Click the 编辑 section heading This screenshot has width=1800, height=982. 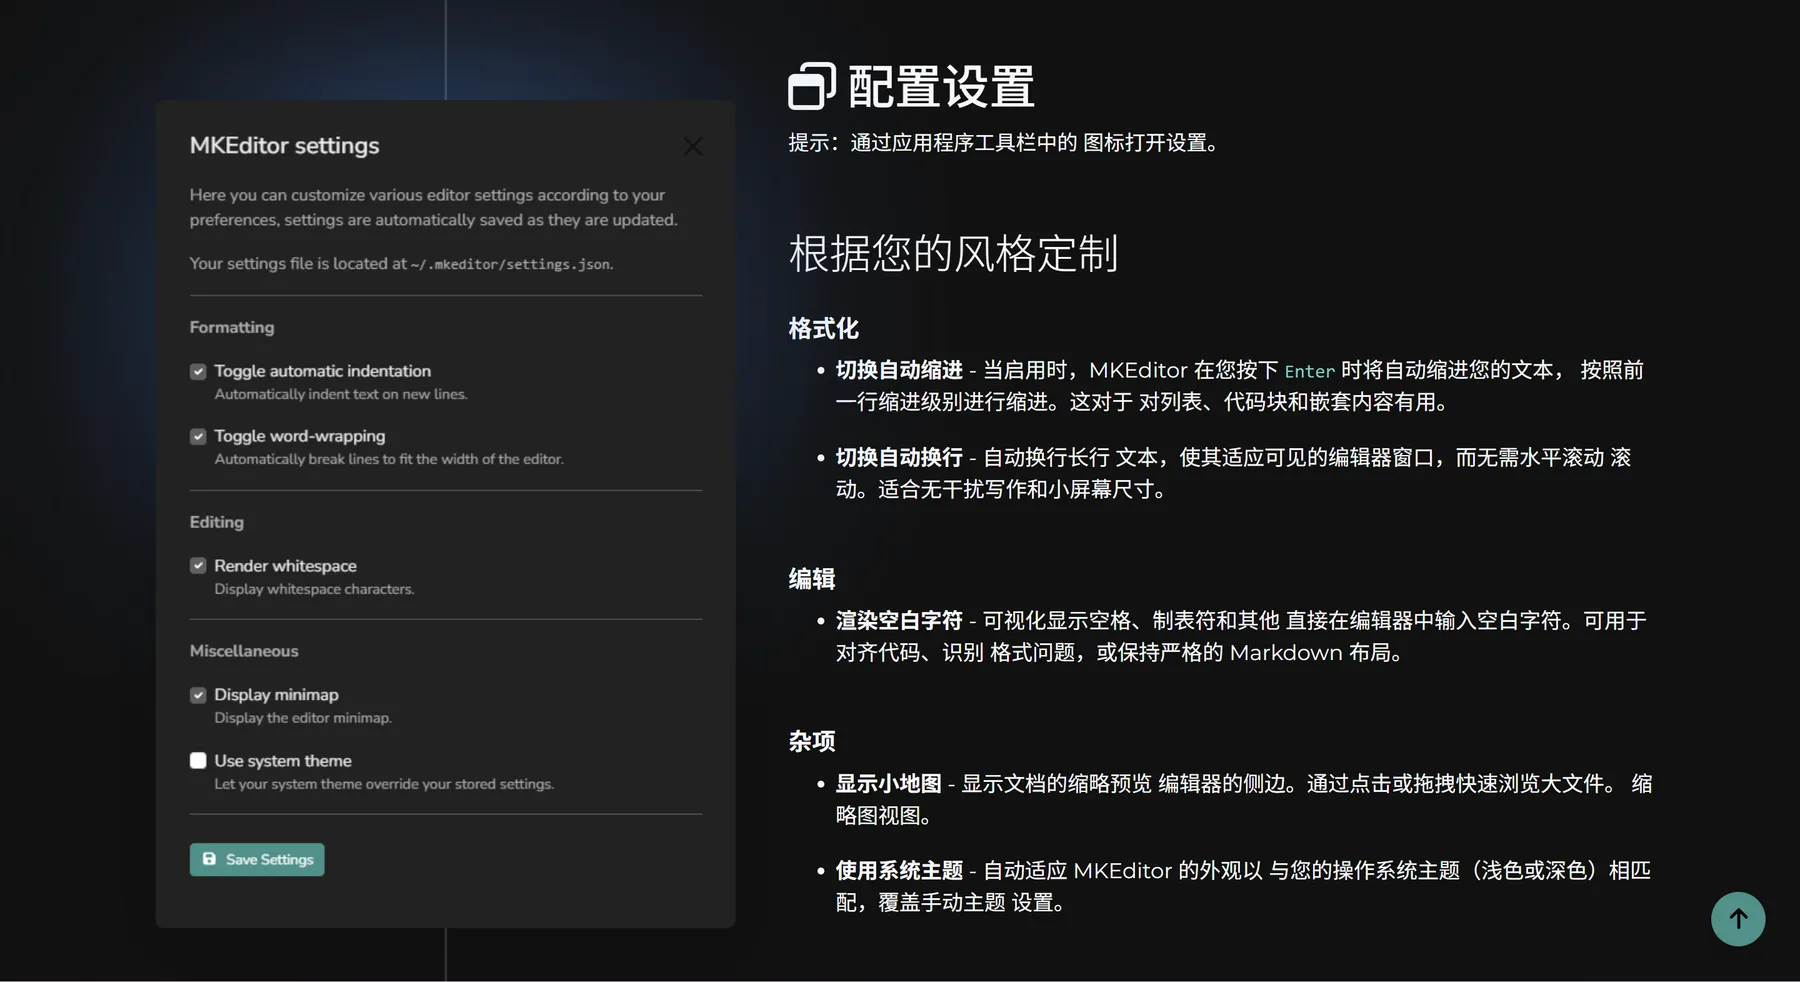click(x=811, y=579)
